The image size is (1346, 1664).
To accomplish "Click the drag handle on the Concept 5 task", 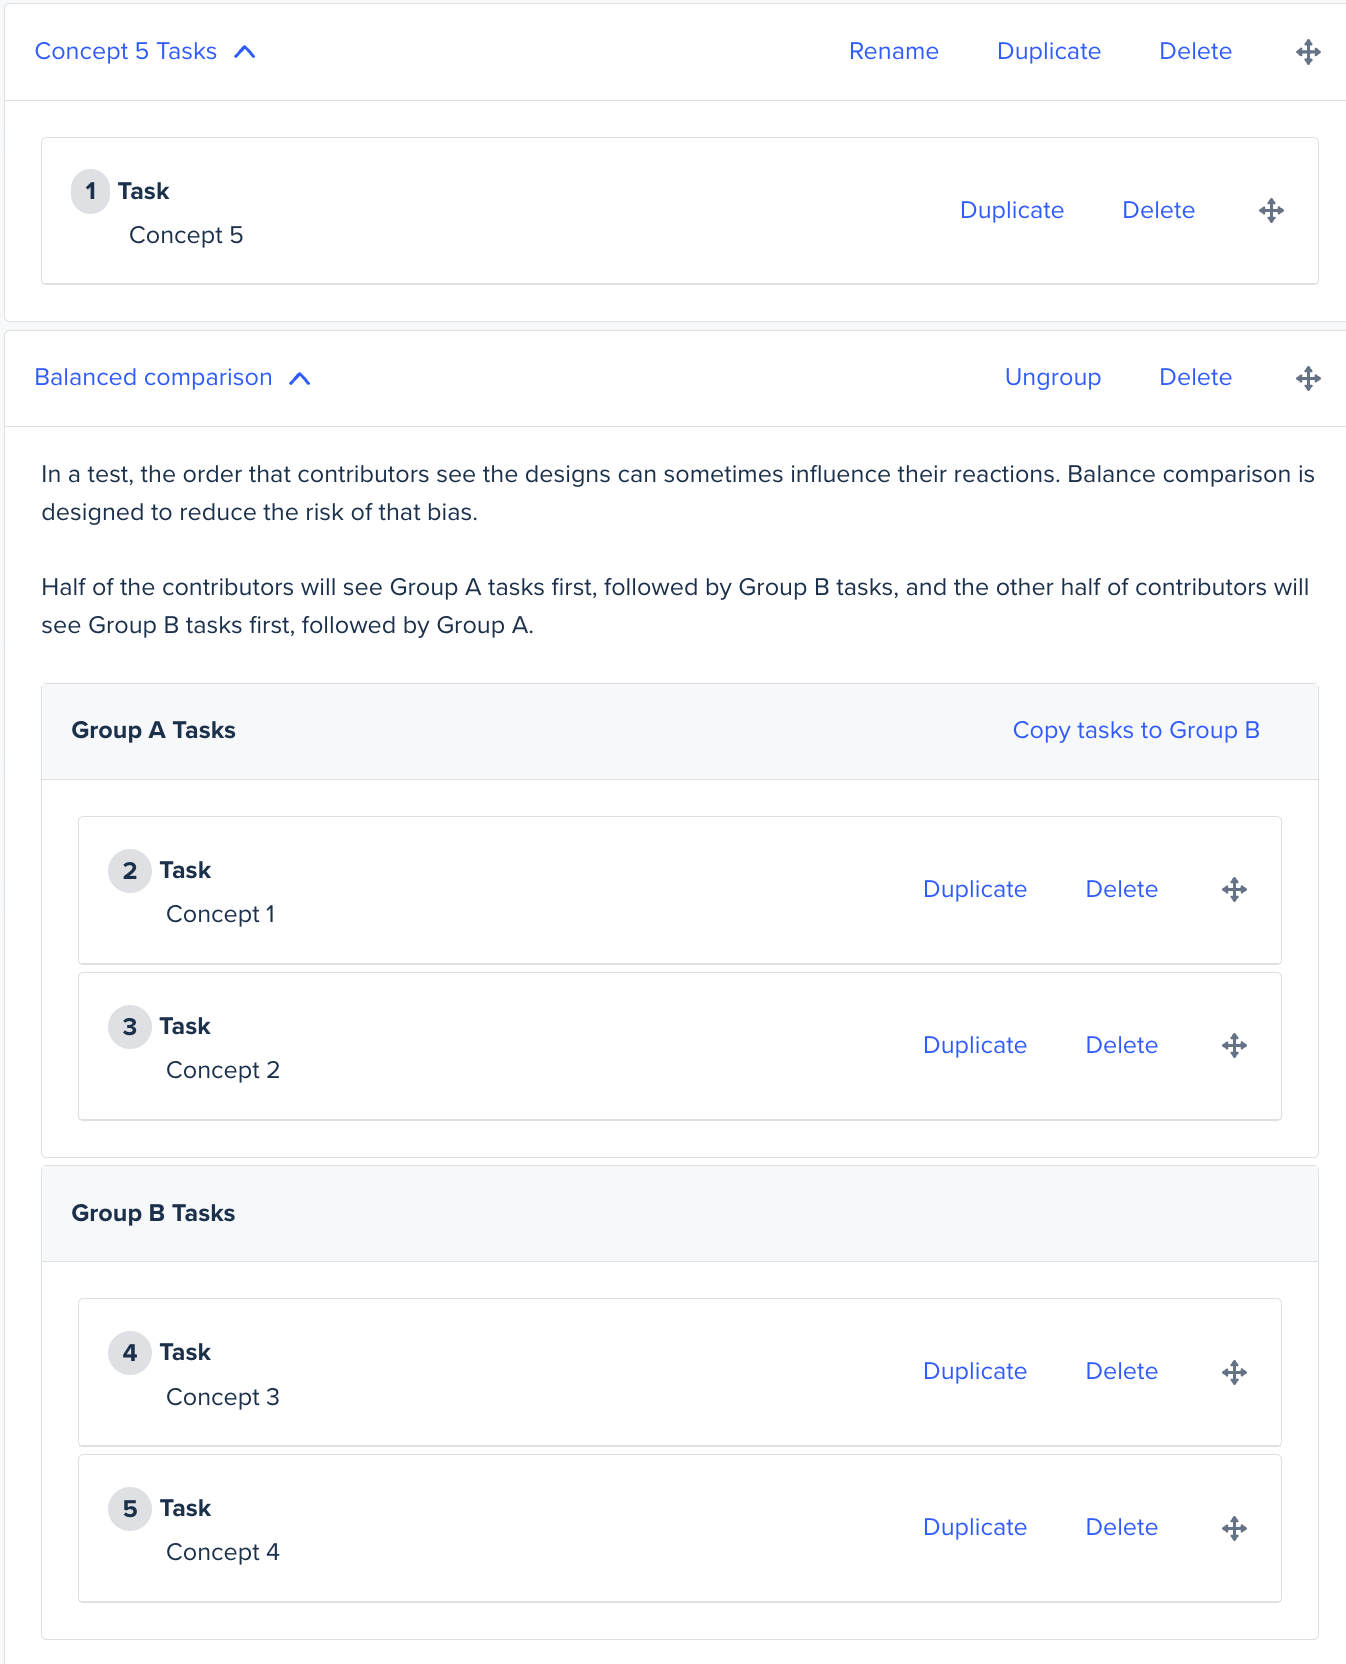I will [1271, 211].
